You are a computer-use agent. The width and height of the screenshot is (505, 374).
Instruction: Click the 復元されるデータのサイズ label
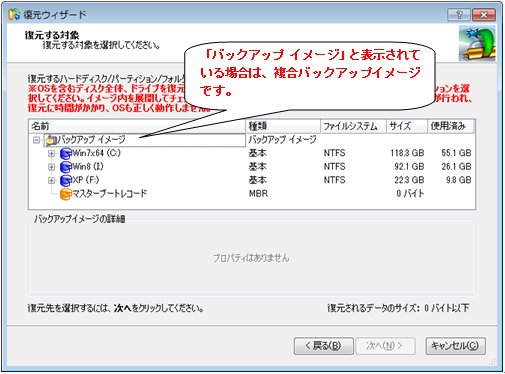coord(373,308)
